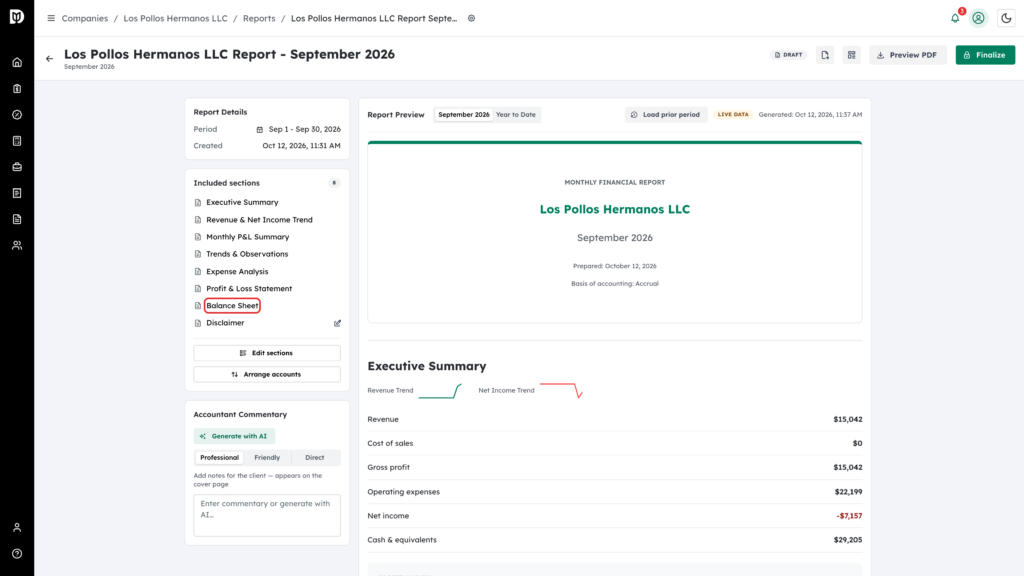
Task: Go to Companies breadcrumb link
Action: (x=85, y=18)
